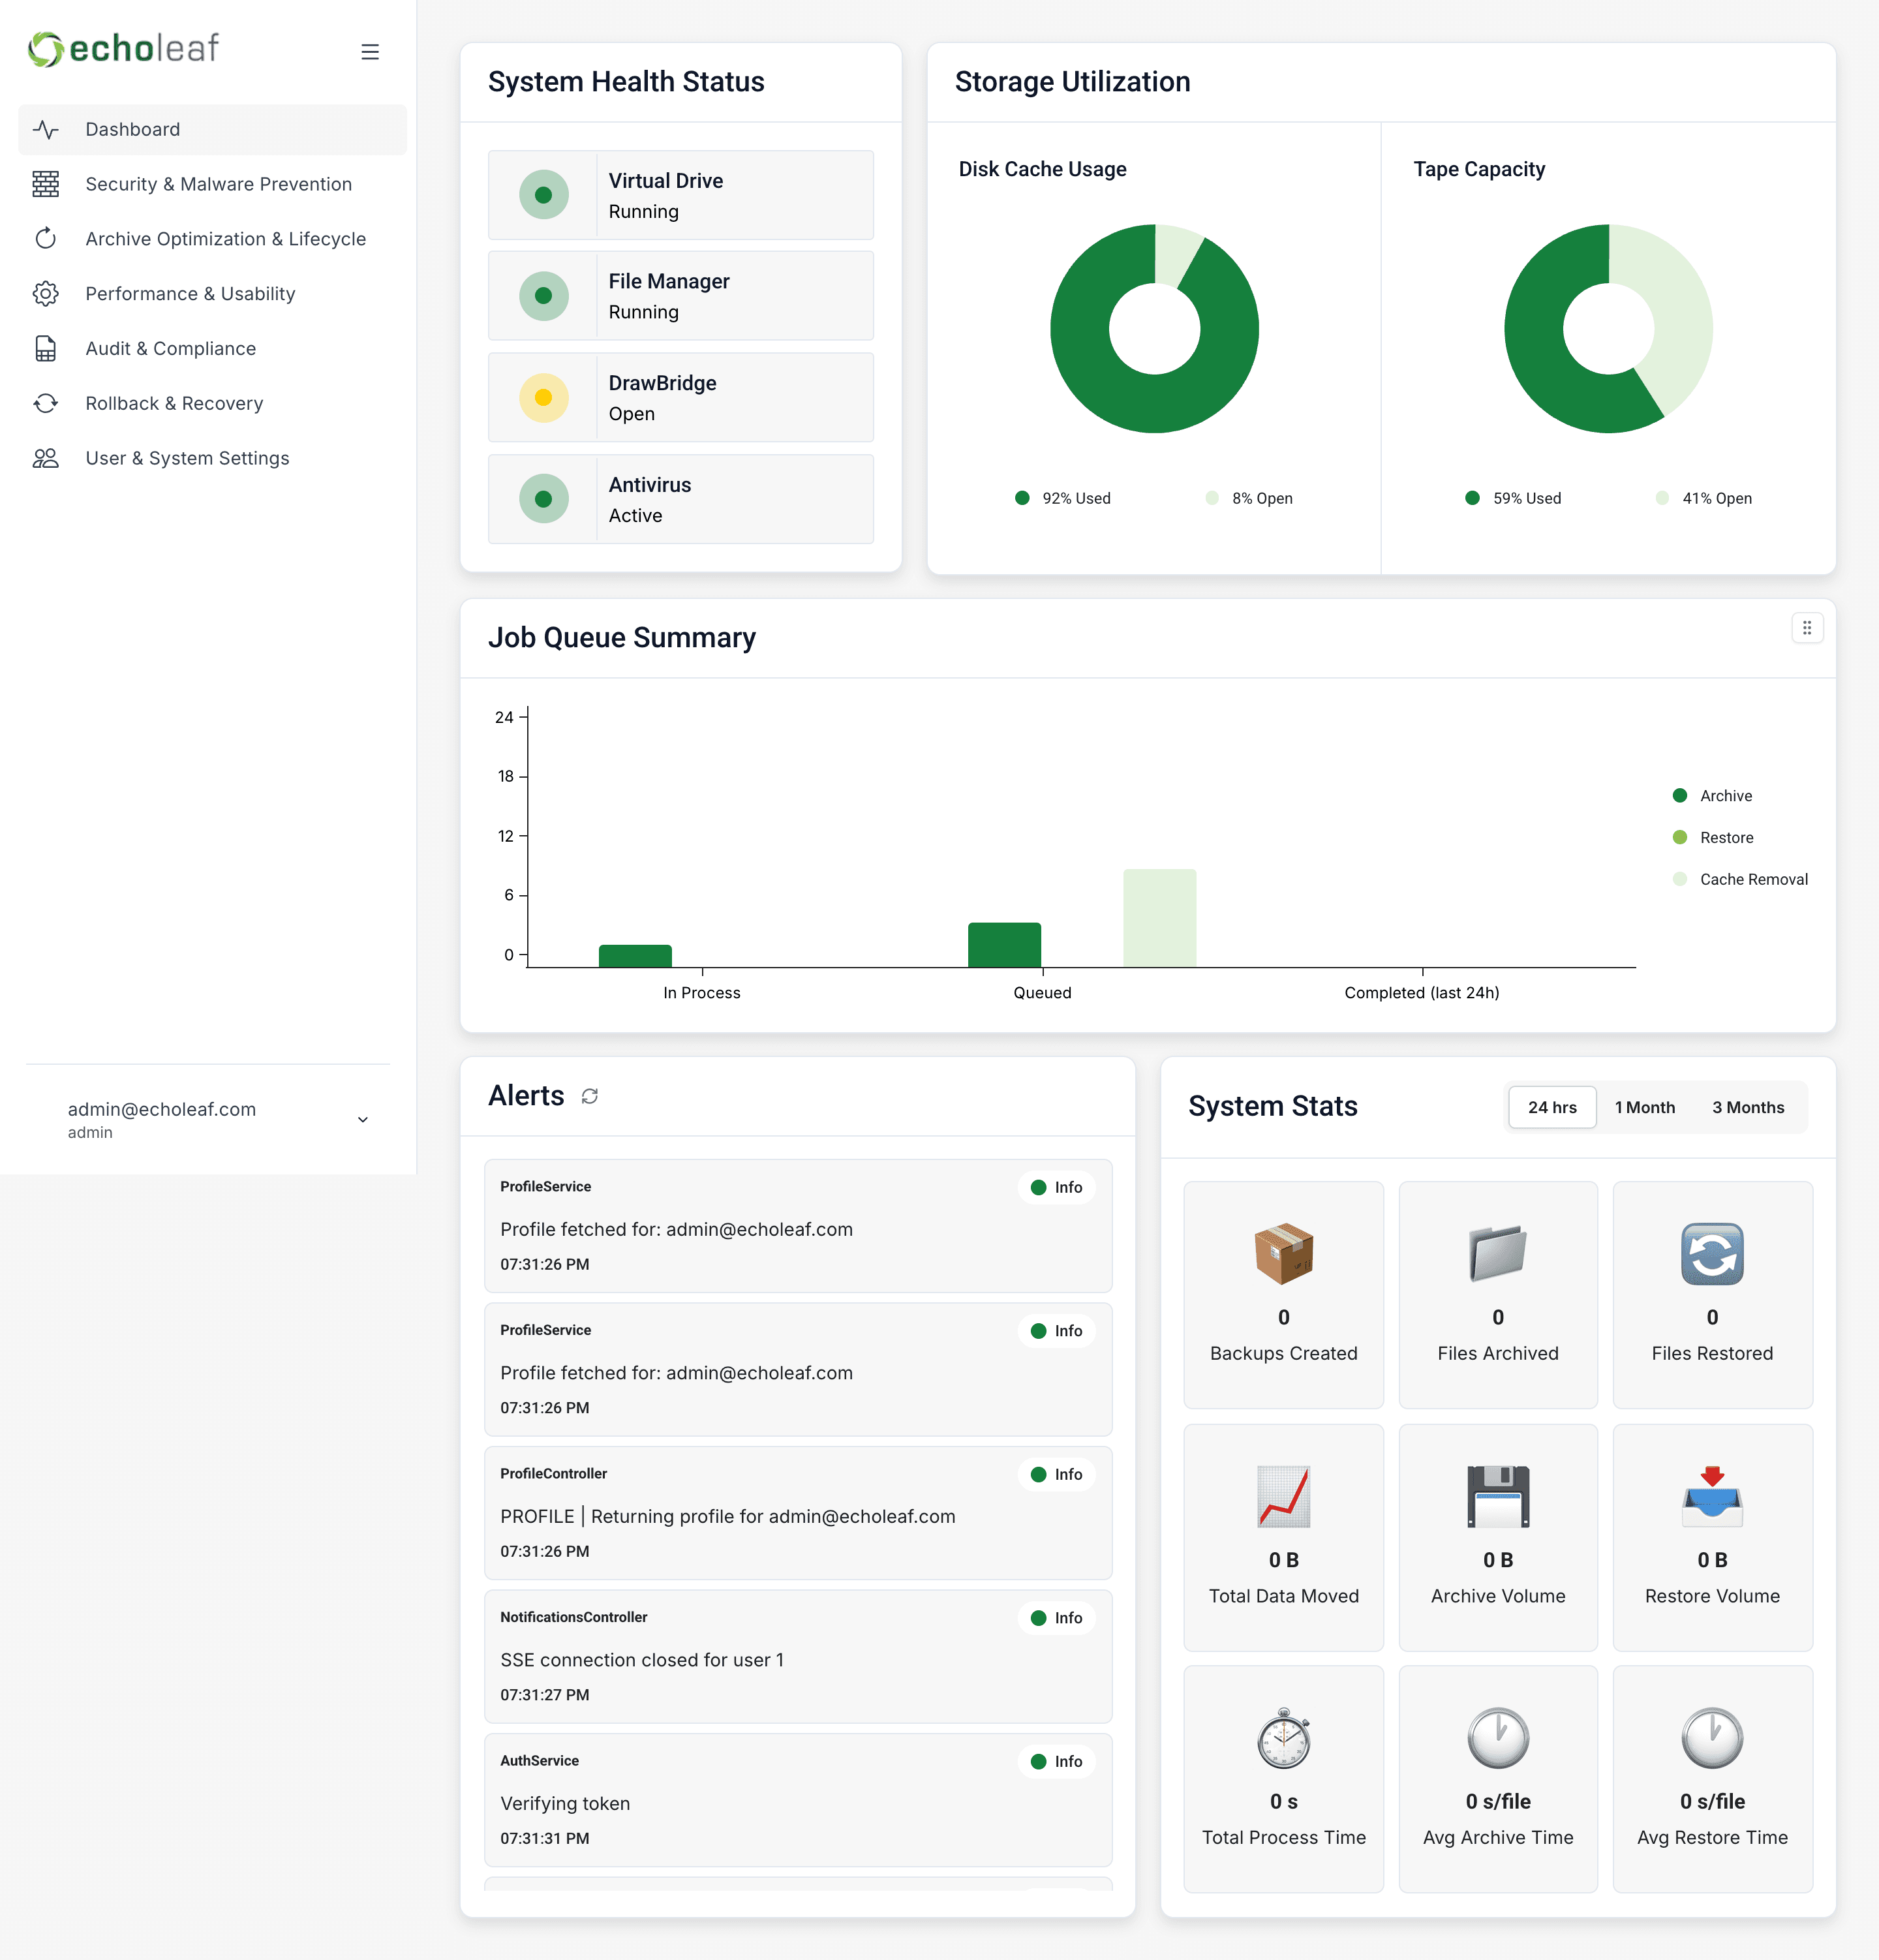The width and height of the screenshot is (1879, 1960).
Task: Click the Total Process Time stopwatch icon
Action: coord(1283,1738)
